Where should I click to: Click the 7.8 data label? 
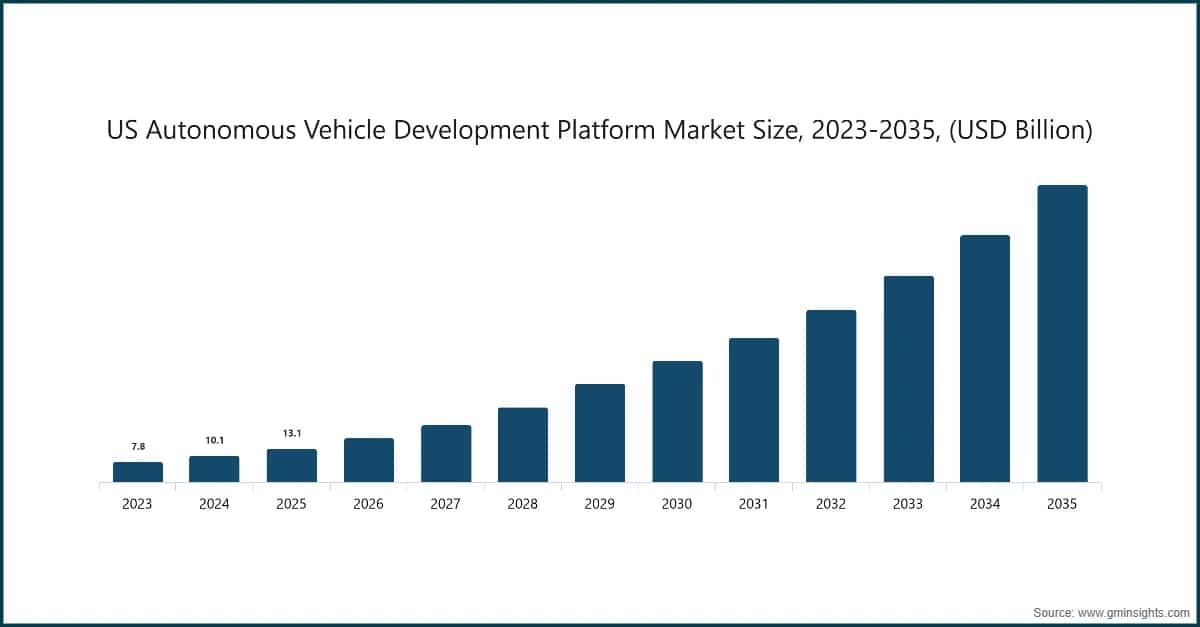tap(139, 445)
